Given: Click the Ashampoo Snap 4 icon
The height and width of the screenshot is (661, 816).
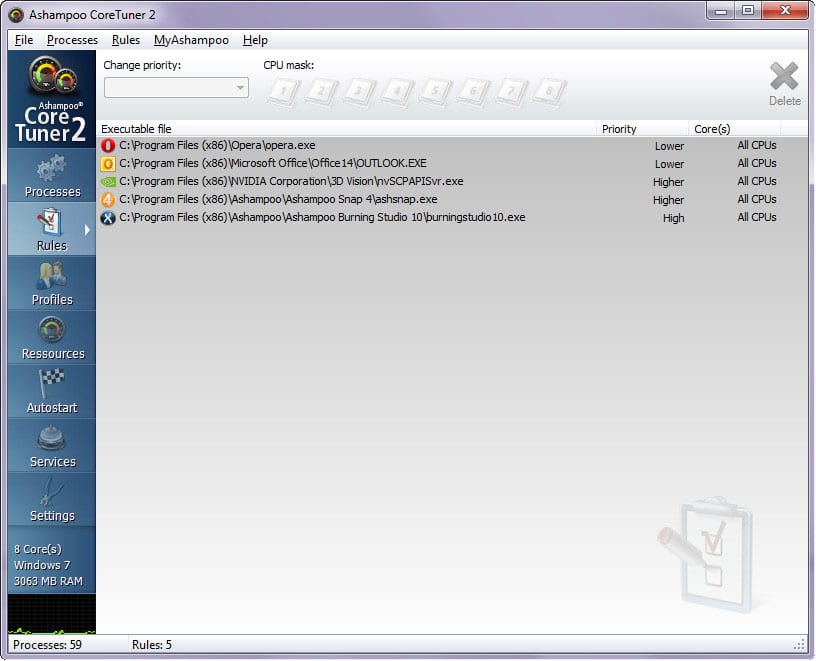Looking at the screenshot, I should (108, 200).
